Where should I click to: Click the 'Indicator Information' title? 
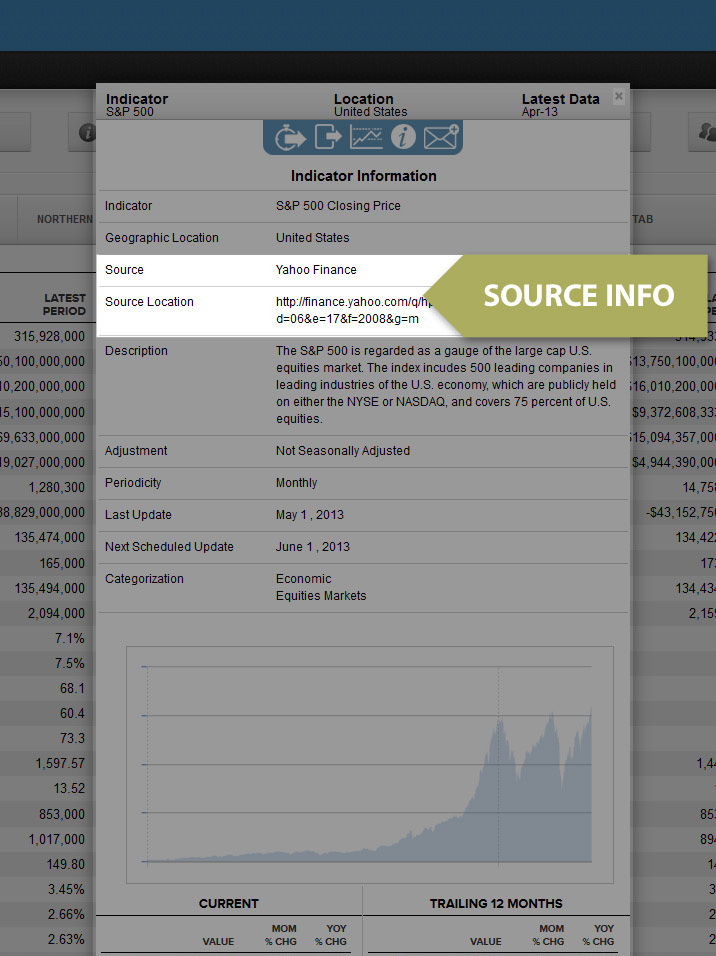363,176
